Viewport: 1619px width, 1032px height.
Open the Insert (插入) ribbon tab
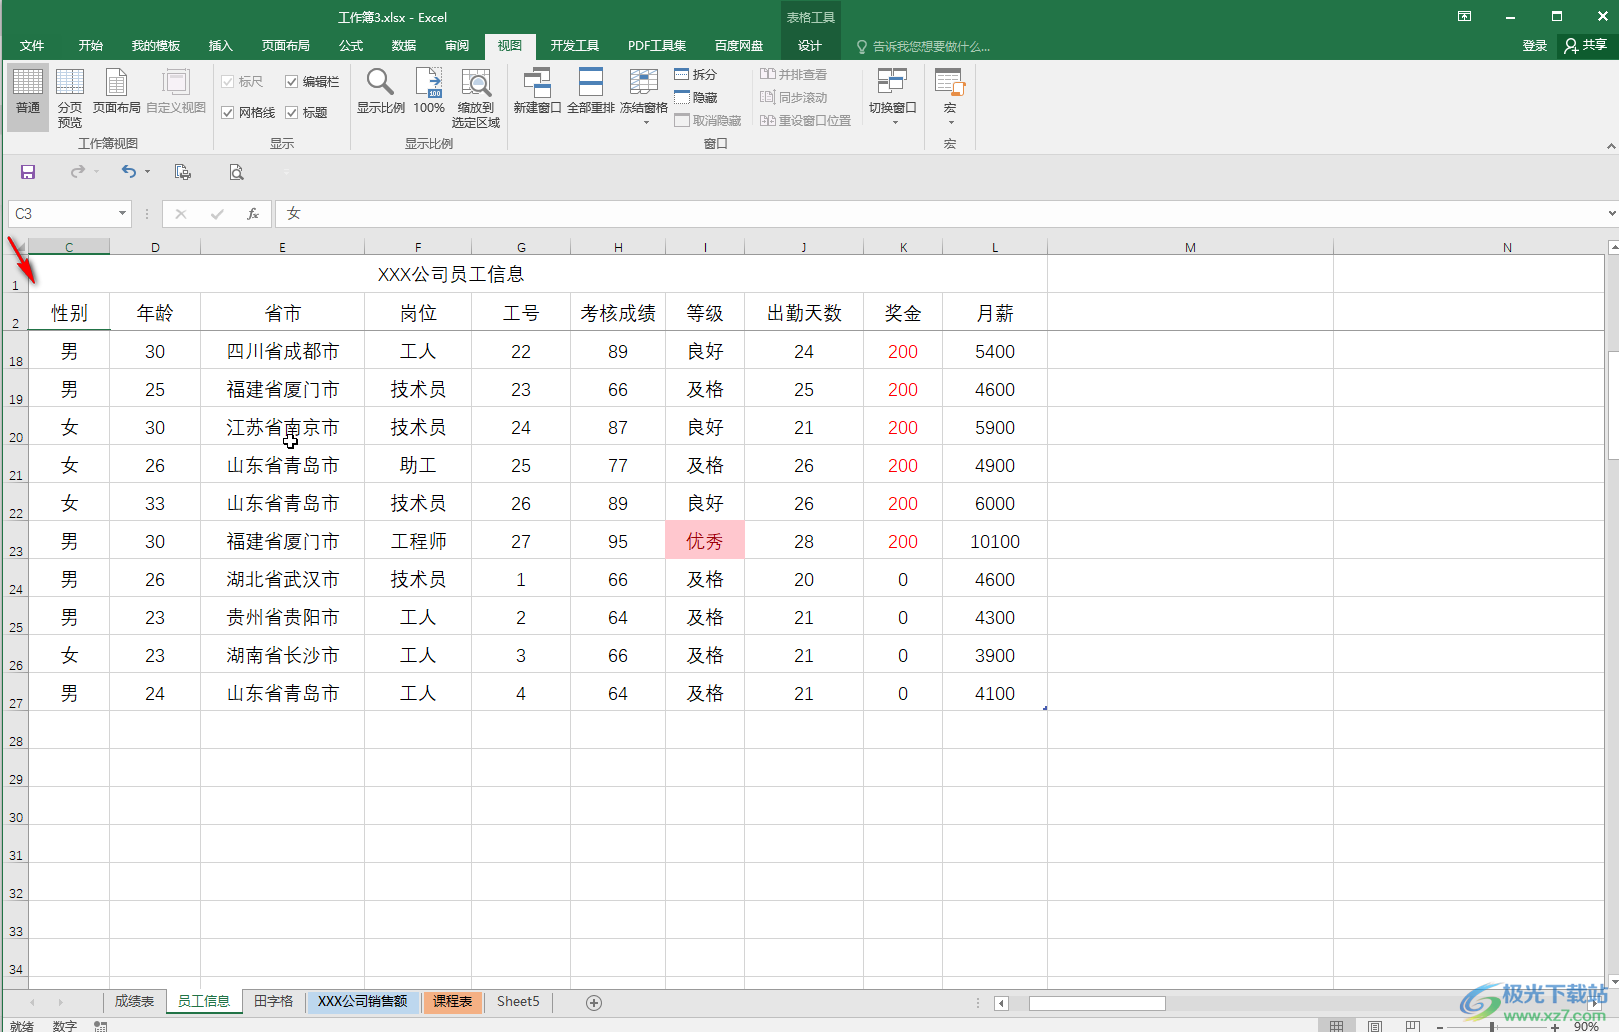pyautogui.click(x=220, y=46)
